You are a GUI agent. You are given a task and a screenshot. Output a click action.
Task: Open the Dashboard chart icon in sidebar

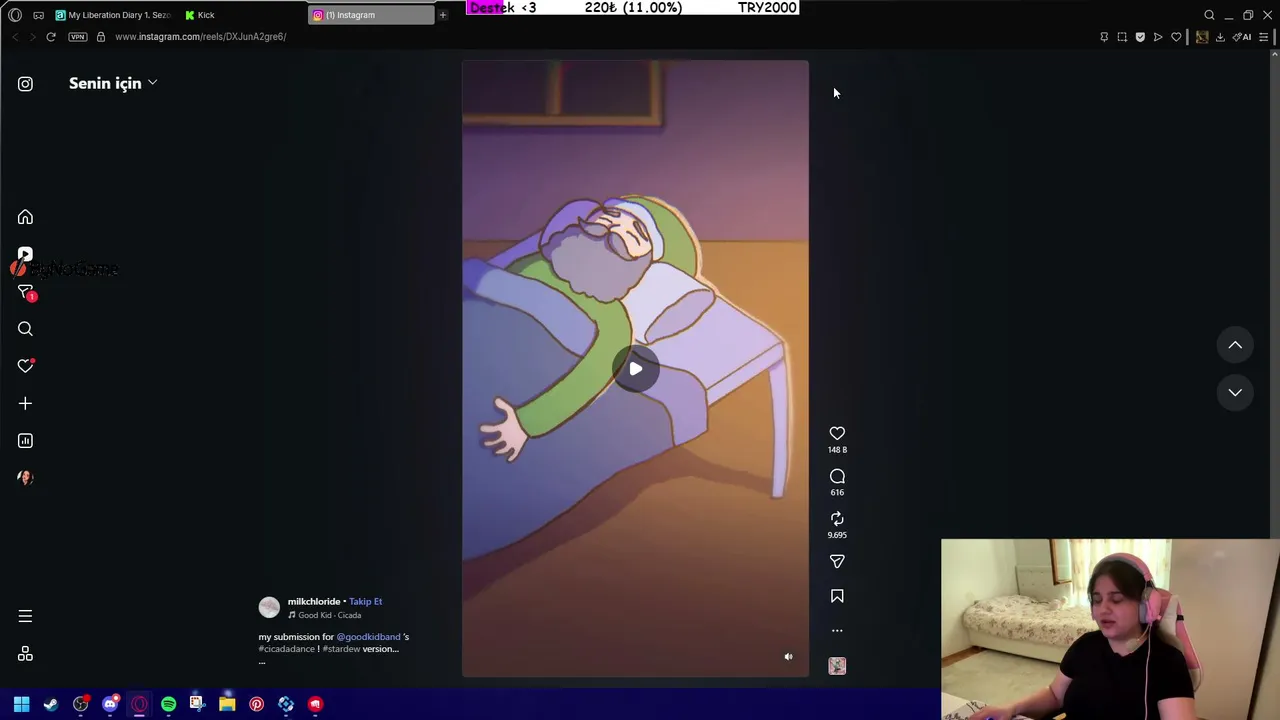pyautogui.click(x=25, y=440)
